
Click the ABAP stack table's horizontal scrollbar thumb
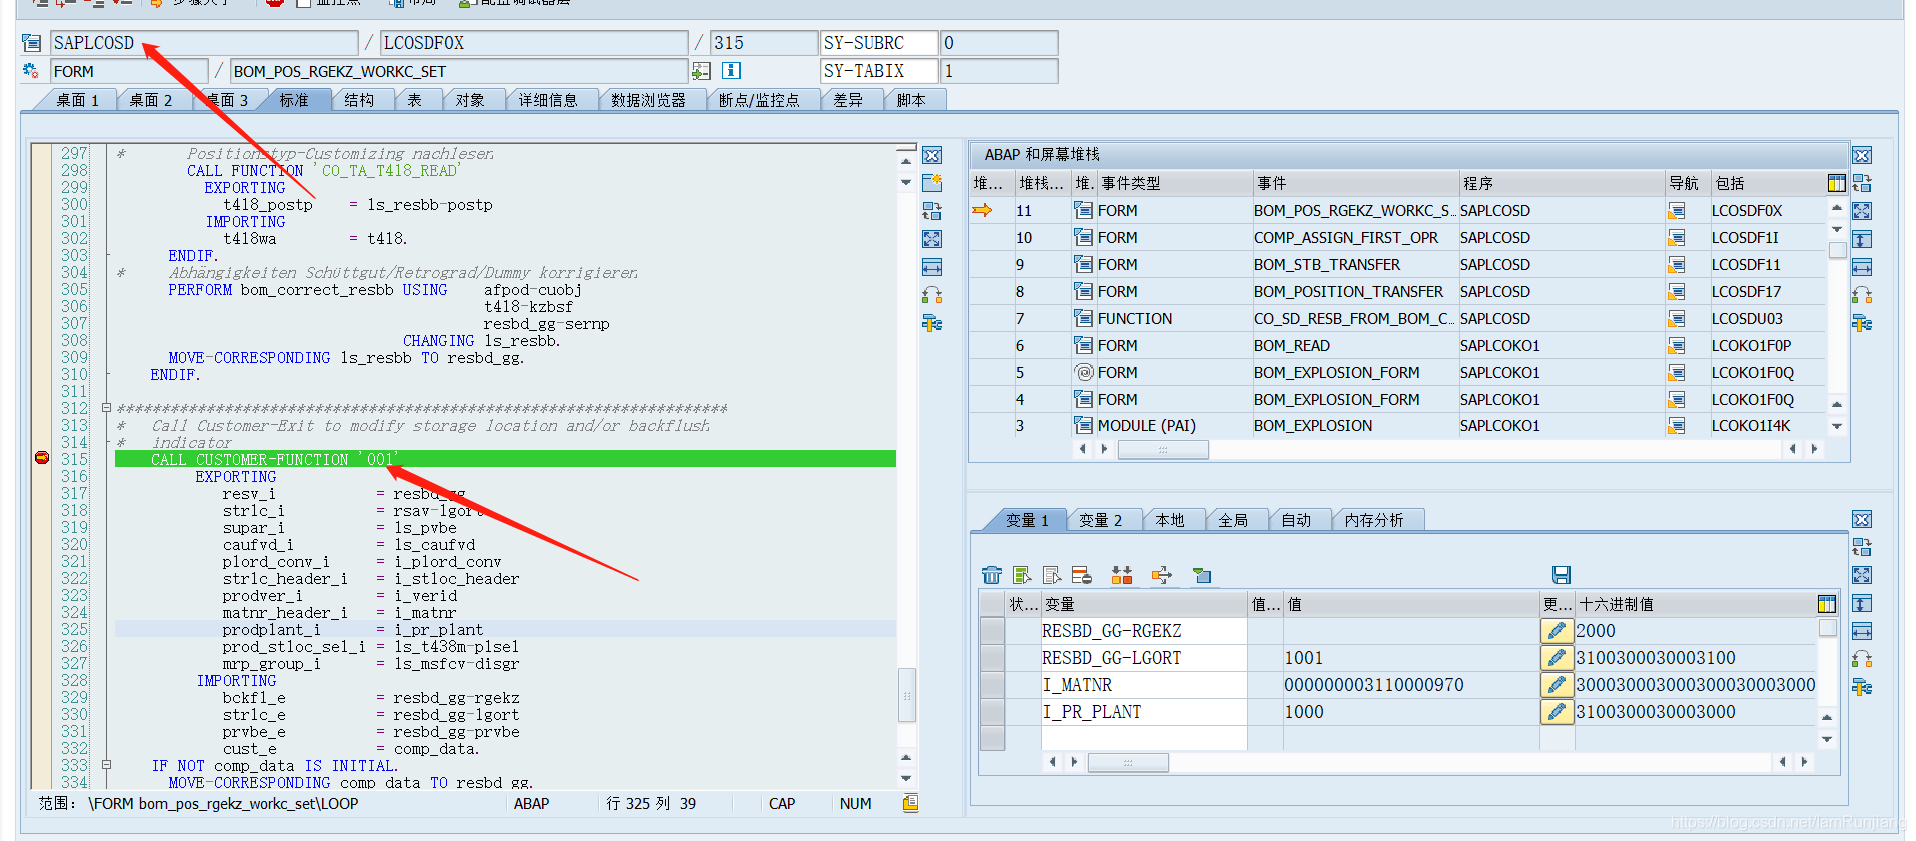click(x=1162, y=449)
